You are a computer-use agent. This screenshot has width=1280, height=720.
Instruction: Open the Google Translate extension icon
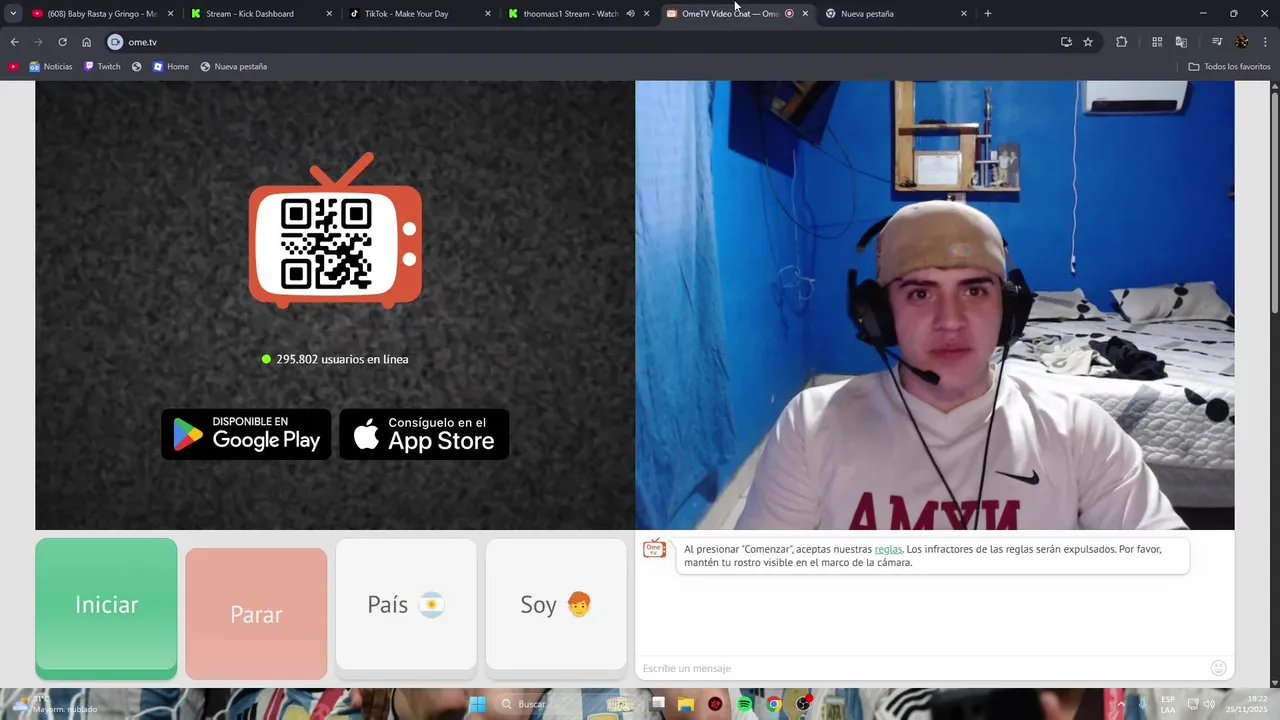tap(1181, 42)
